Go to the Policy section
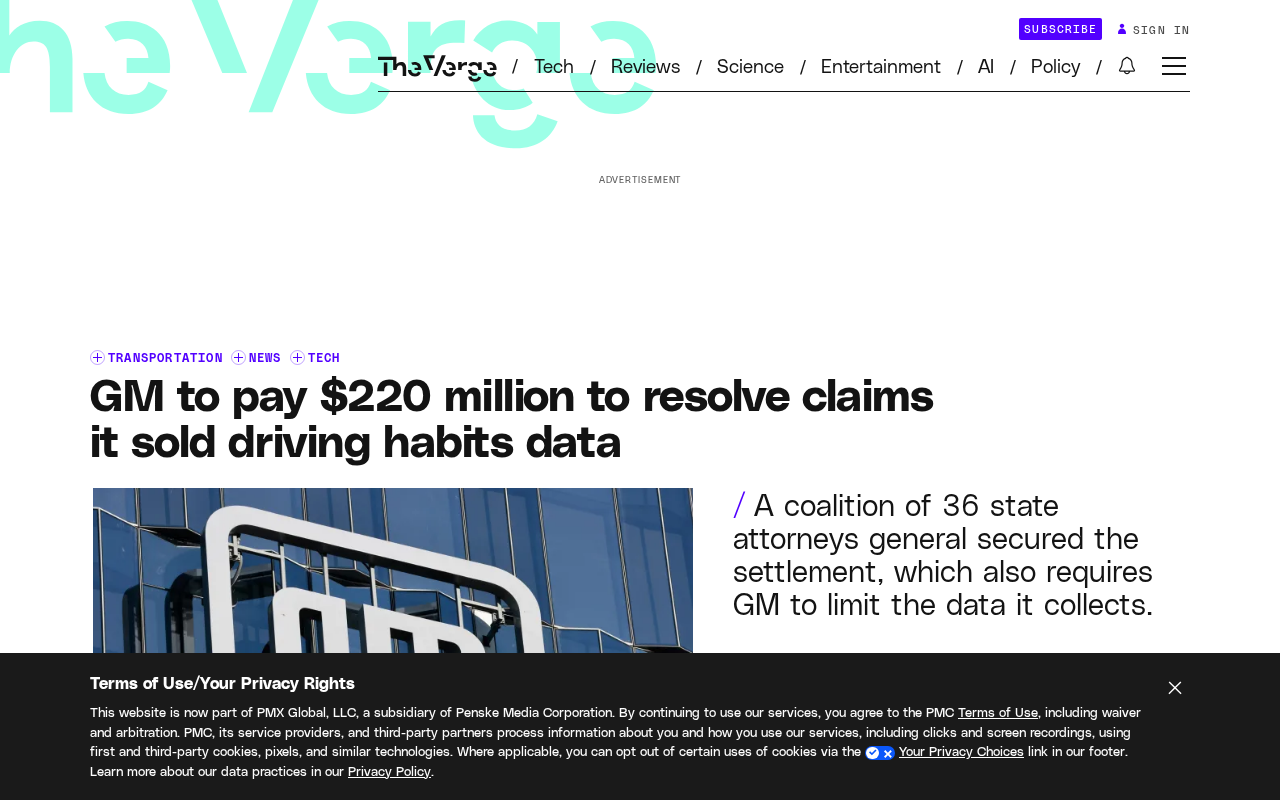Image resolution: width=1280 pixels, height=800 pixels. point(1055,67)
